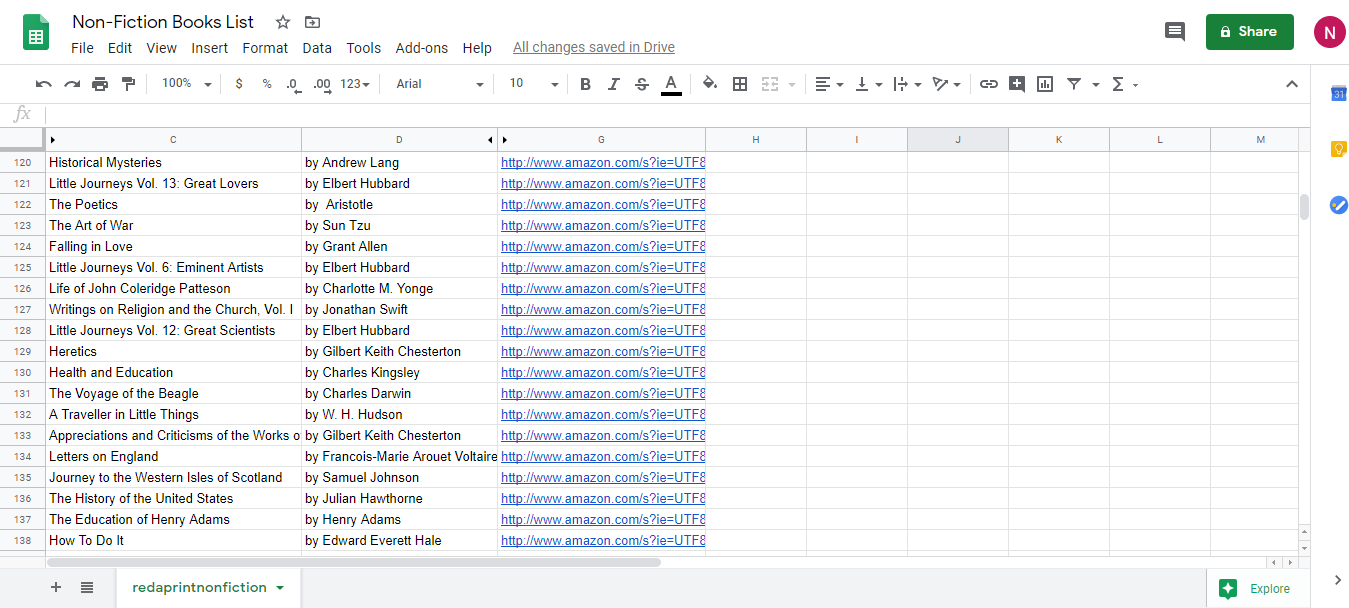Expand hidden columns before column C
This screenshot has width=1349, height=608.
pyautogui.click(x=53, y=140)
